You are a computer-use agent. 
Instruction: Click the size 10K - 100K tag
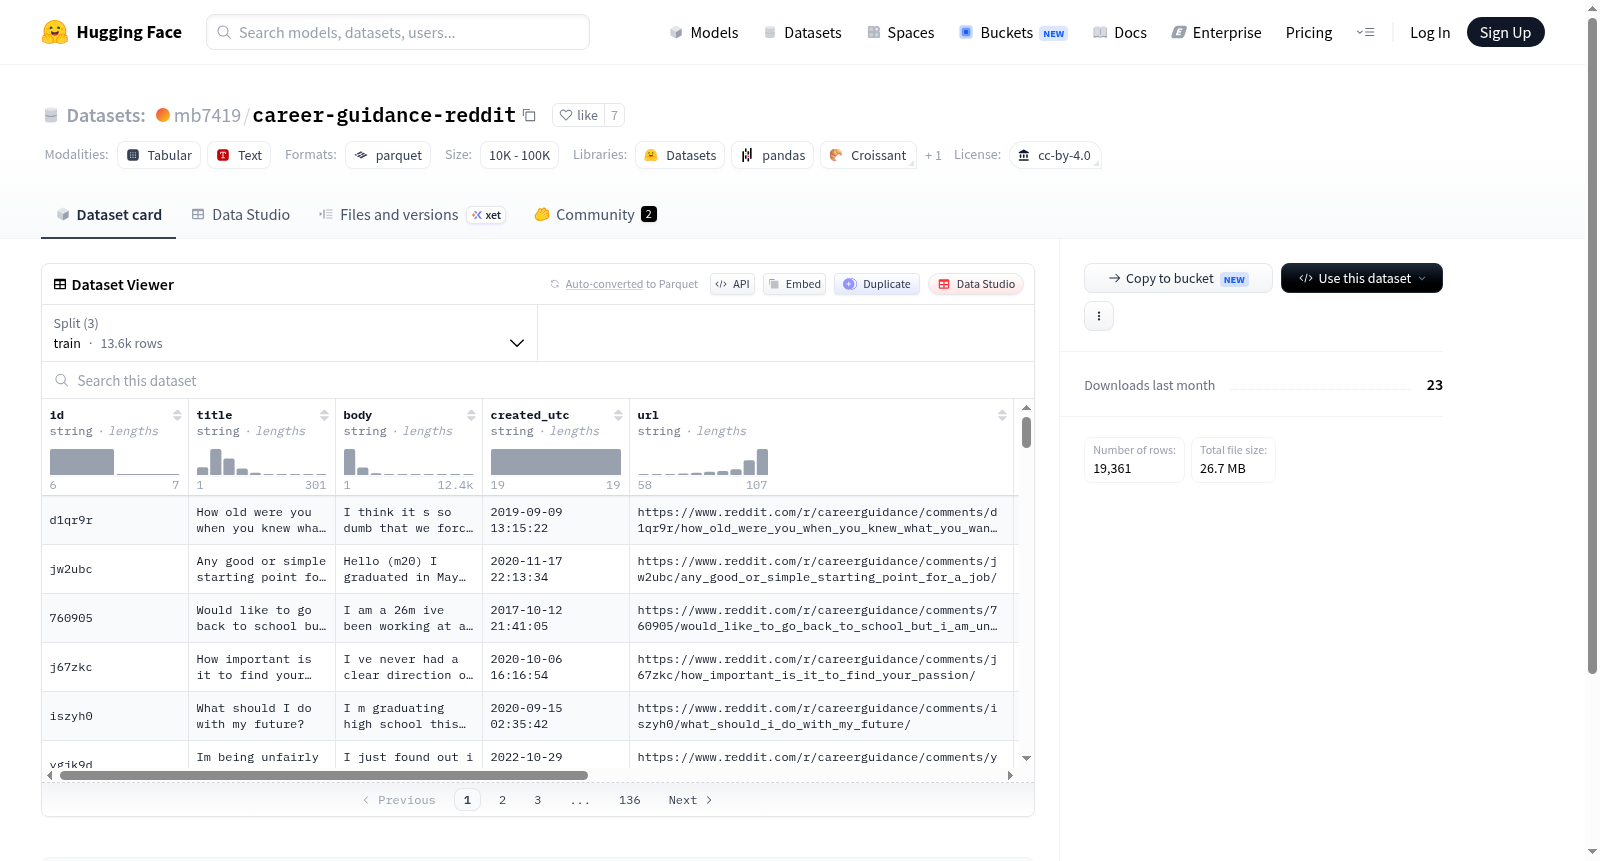coord(519,155)
